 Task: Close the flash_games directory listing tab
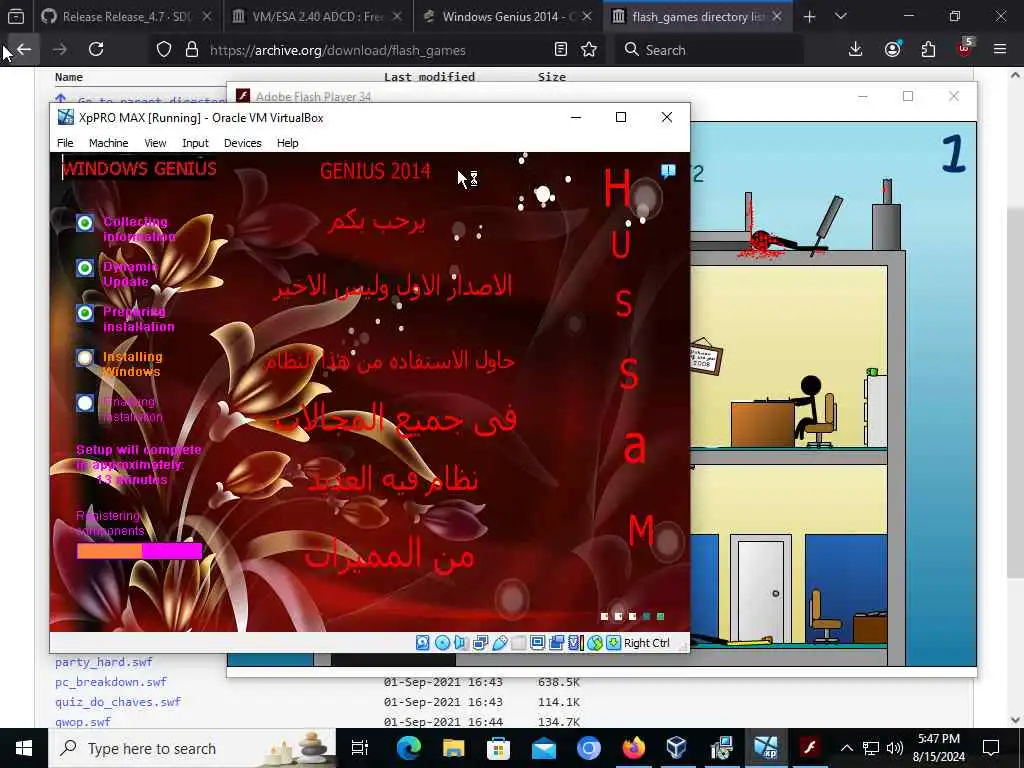click(777, 17)
